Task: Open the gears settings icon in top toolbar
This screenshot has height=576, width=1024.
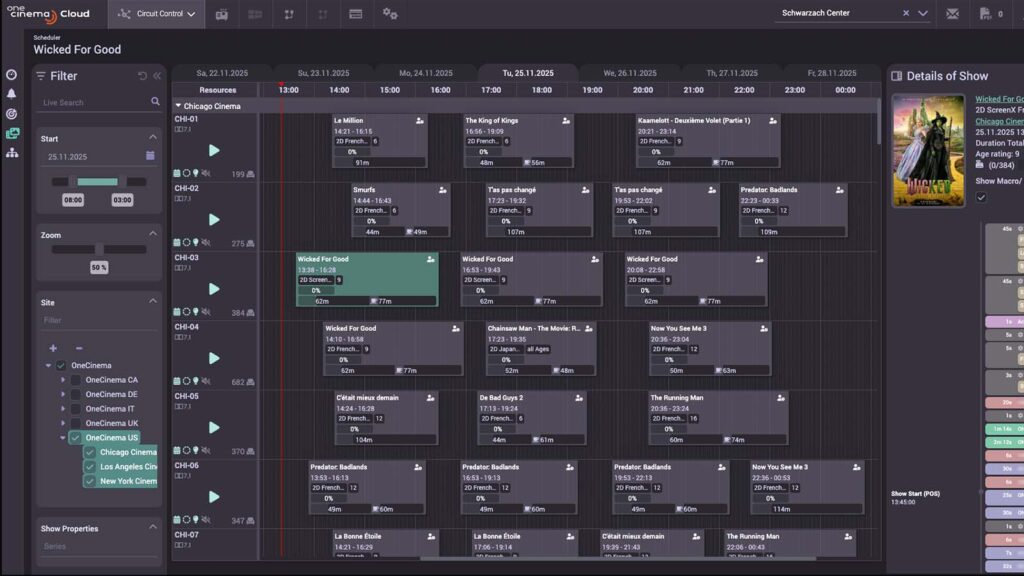Action: (390, 14)
